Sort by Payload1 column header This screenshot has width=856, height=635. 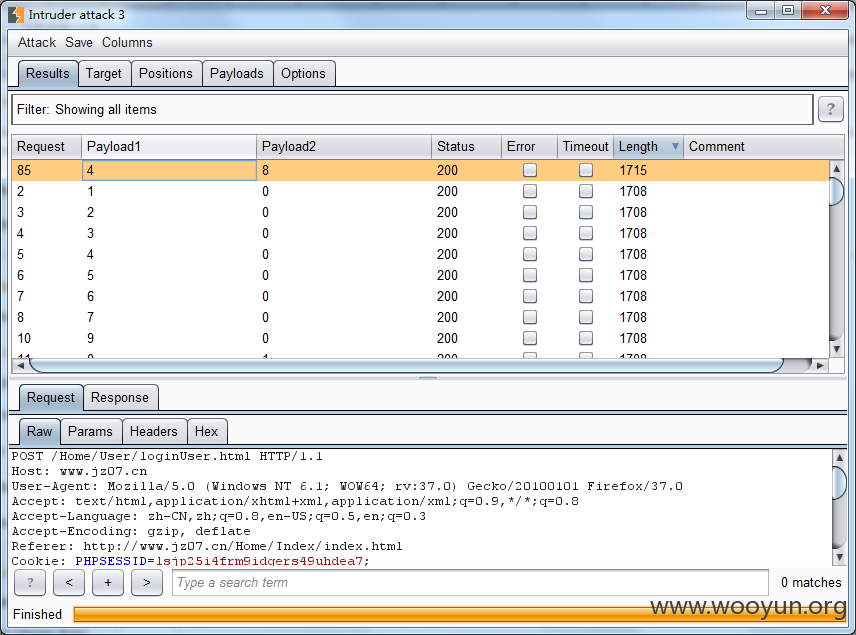tap(169, 146)
